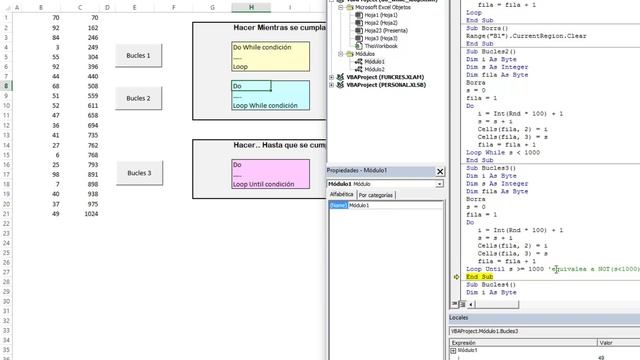Collapse Microsoft Excel Objetos folder

pyautogui.click(x=340, y=7)
